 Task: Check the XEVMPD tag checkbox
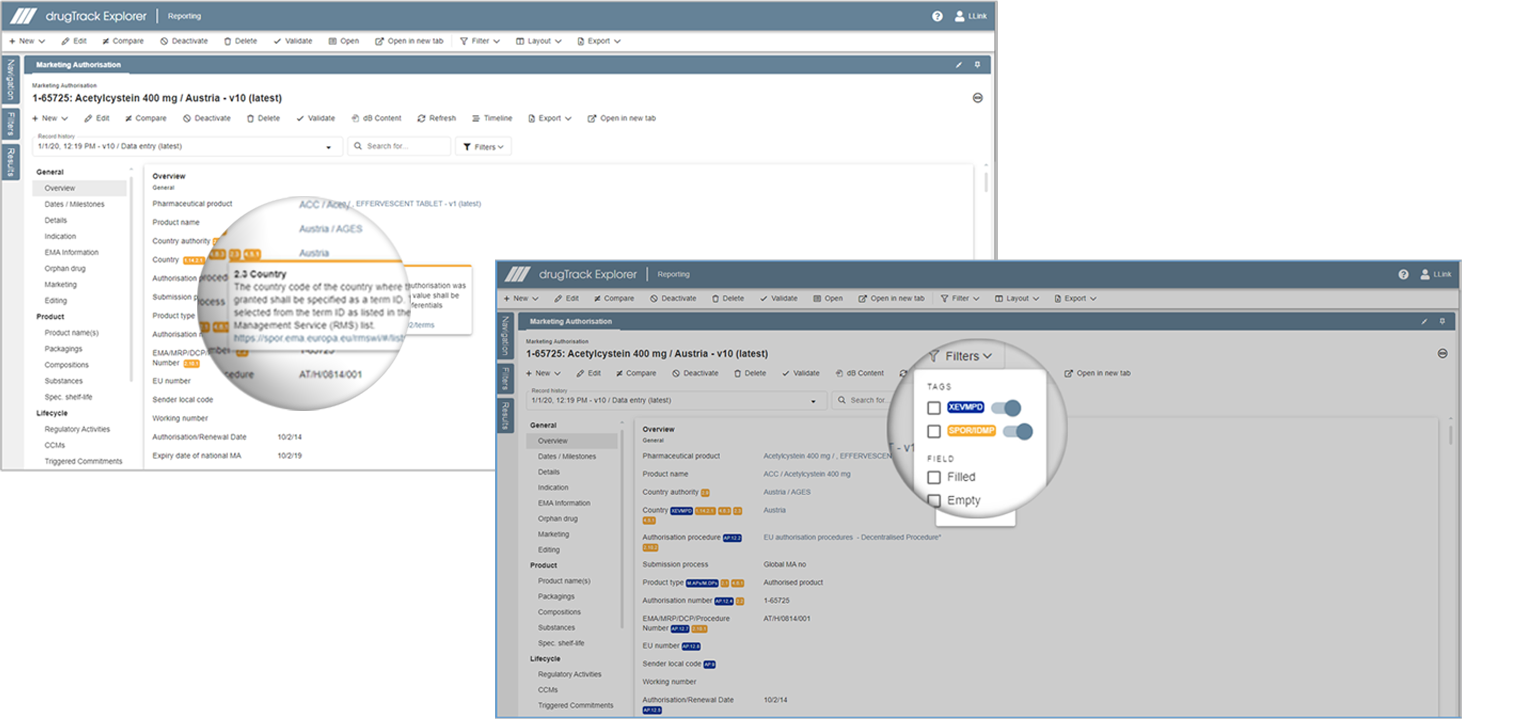point(934,408)
